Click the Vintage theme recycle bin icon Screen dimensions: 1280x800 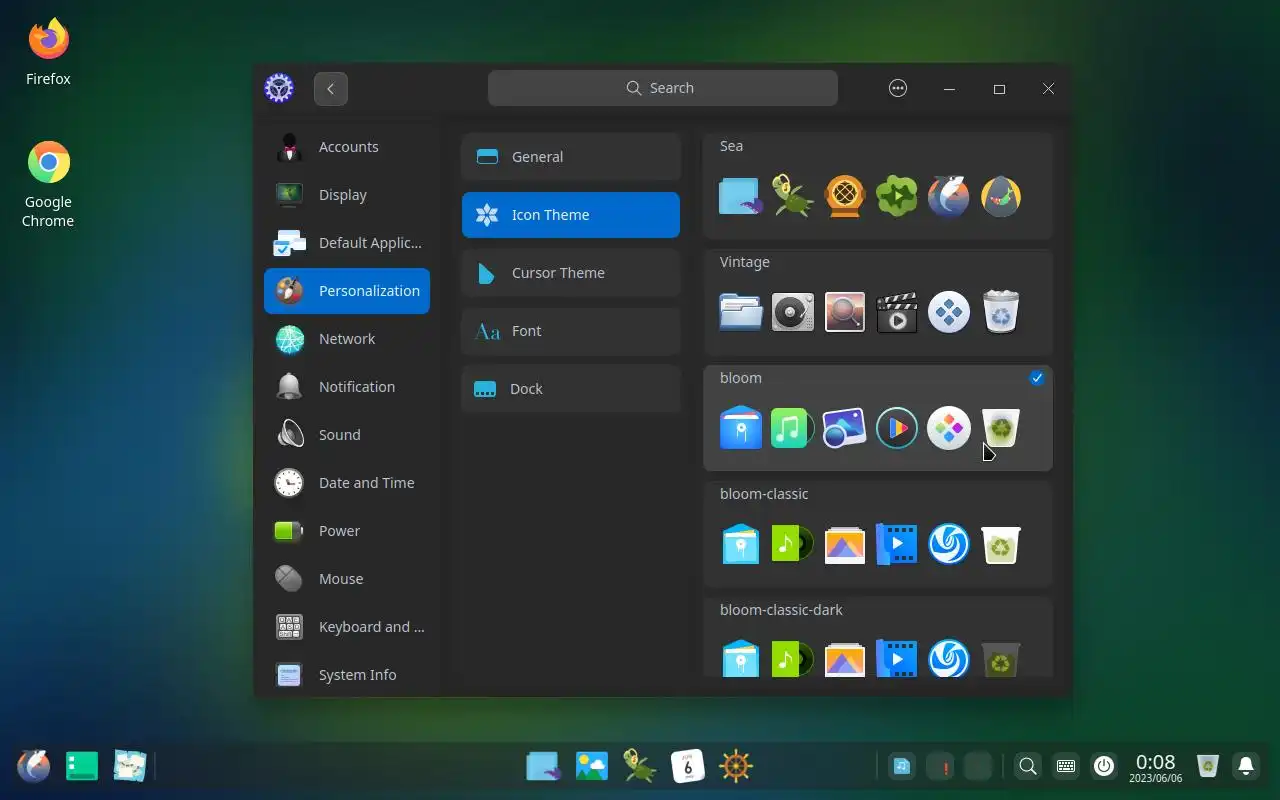point(1001,312)
